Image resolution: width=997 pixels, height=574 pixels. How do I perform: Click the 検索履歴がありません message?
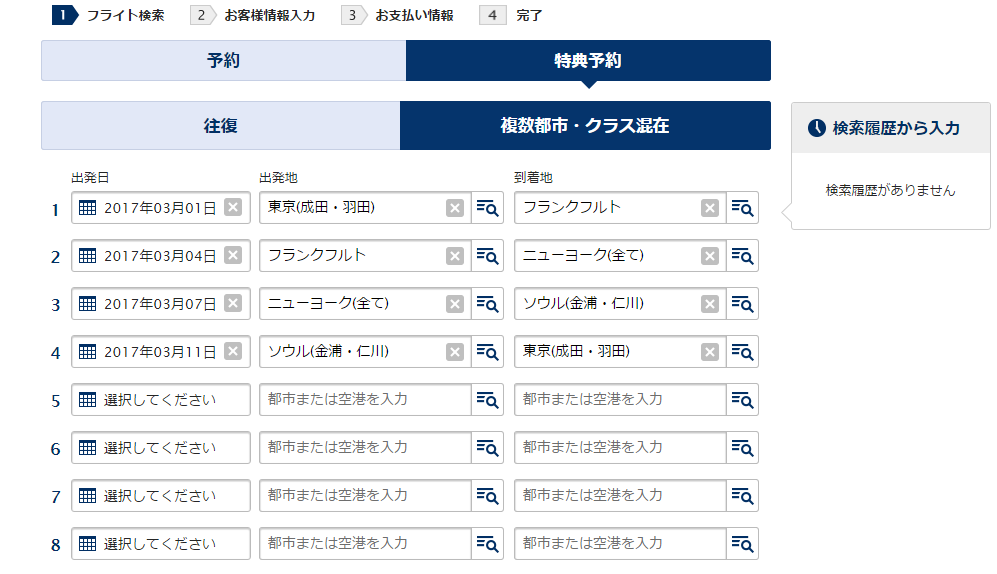click(x=890, y=190)
